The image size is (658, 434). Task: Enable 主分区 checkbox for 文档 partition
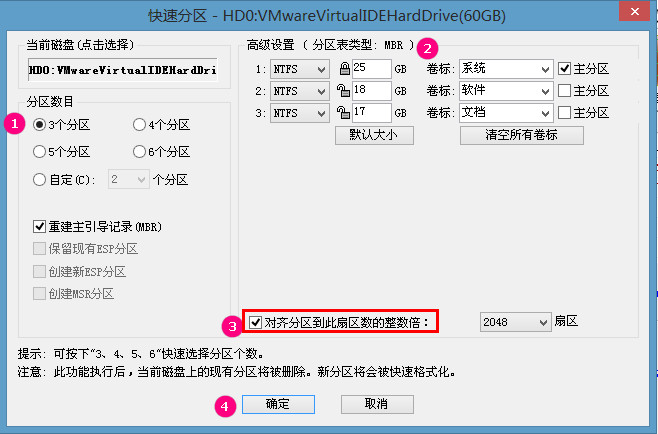pyautogui.click(x=564, y=112)
